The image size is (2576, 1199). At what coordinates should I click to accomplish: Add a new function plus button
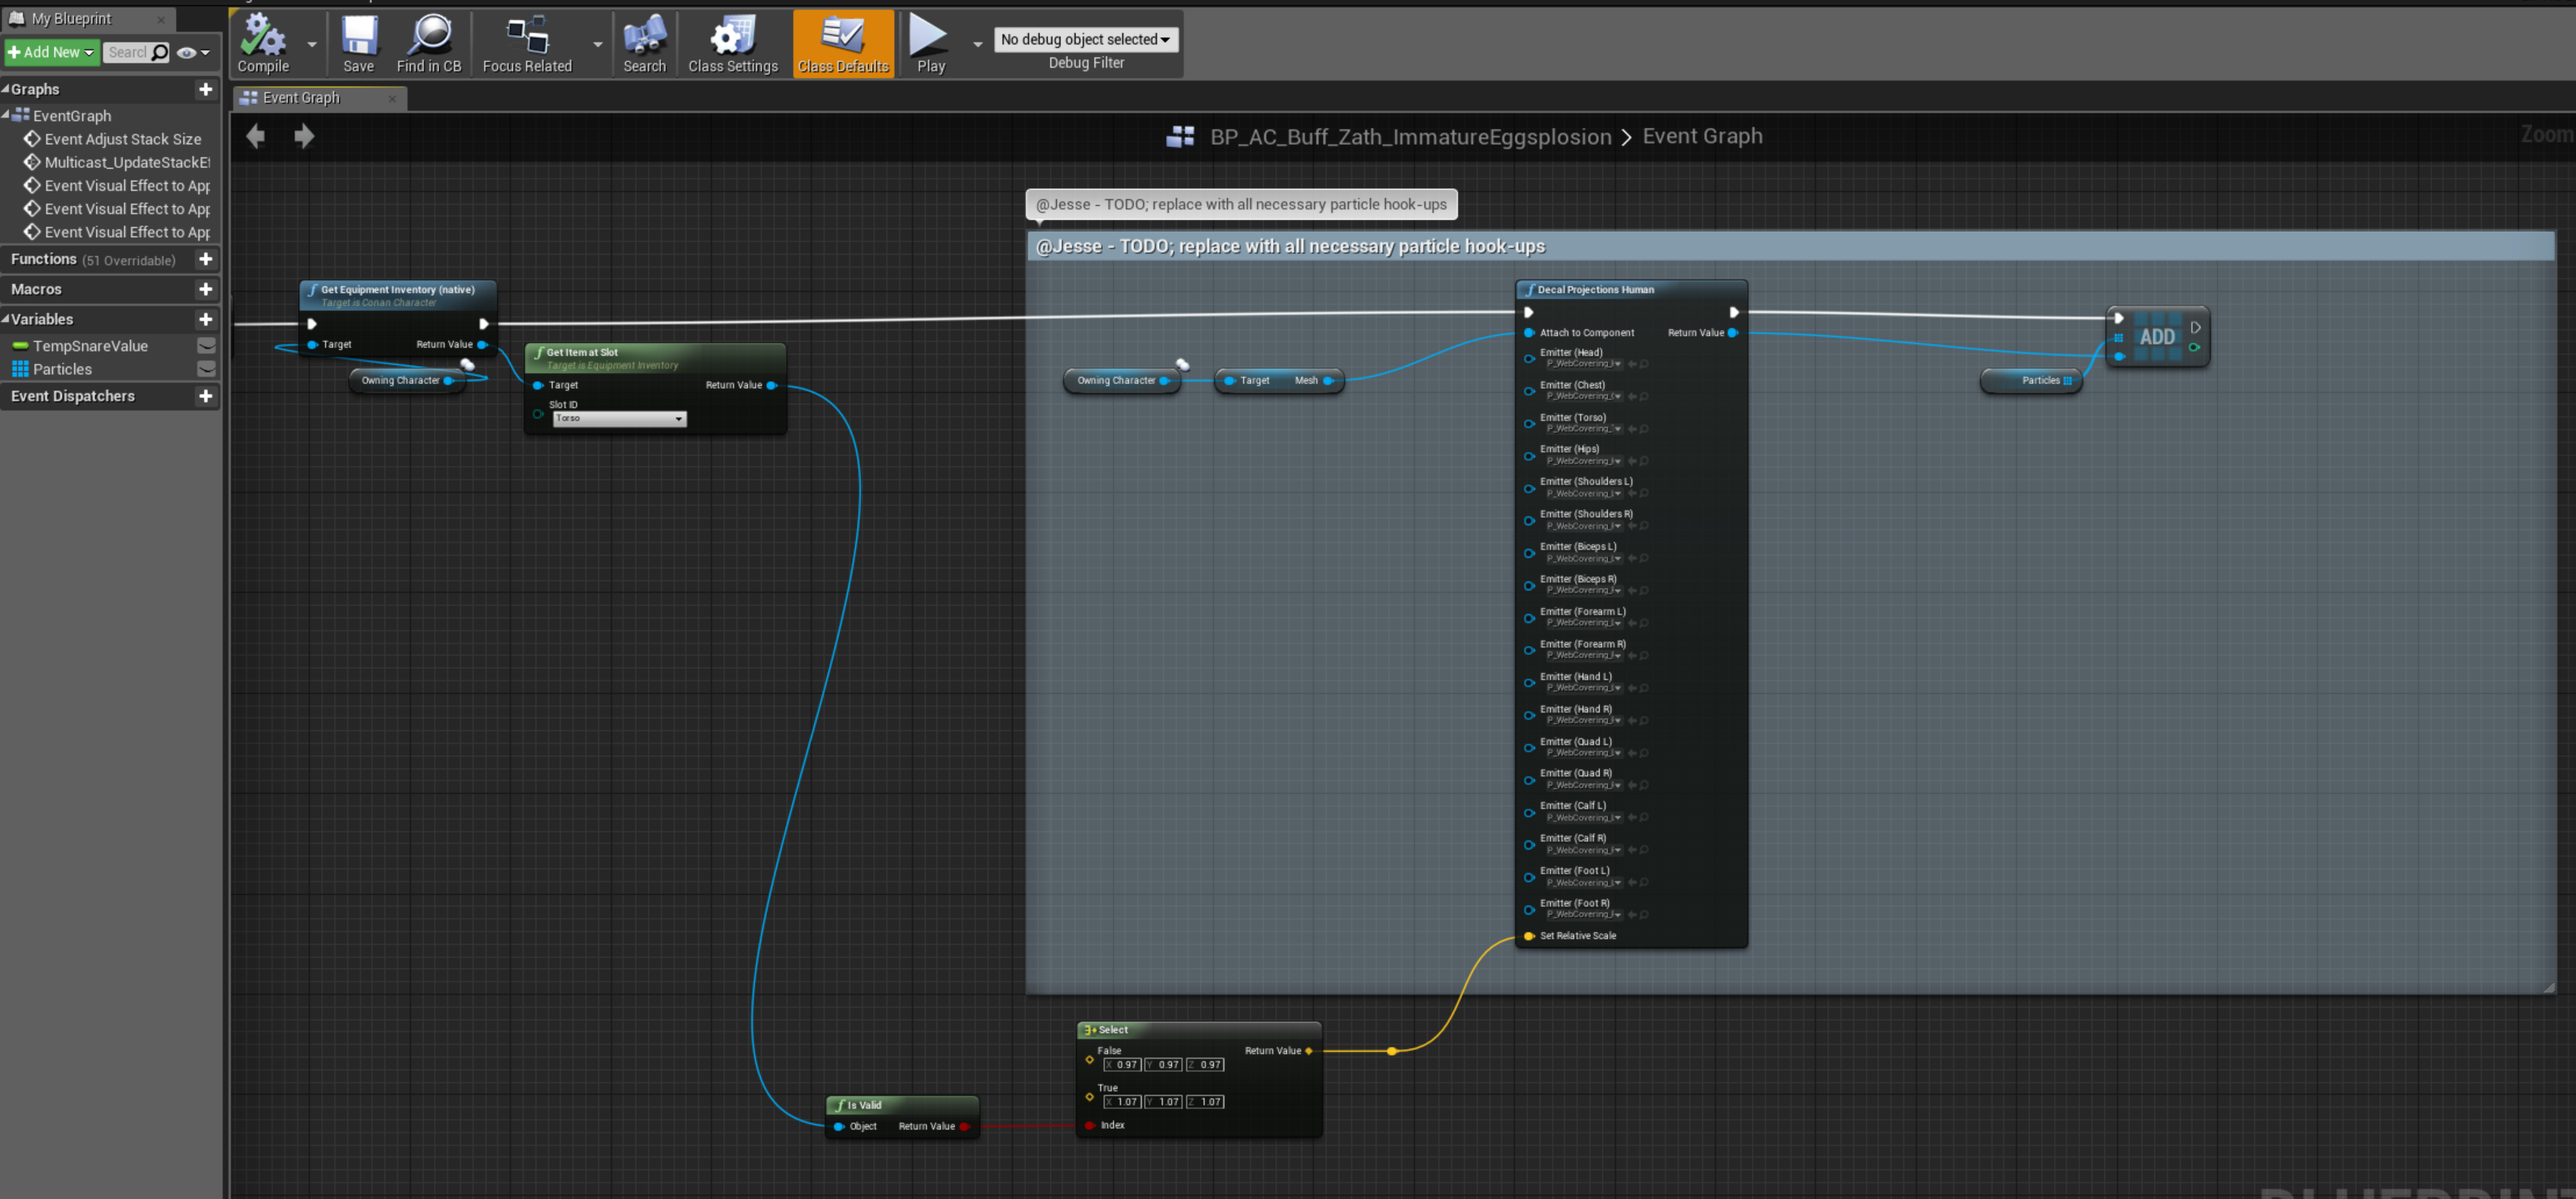point(205,259)
